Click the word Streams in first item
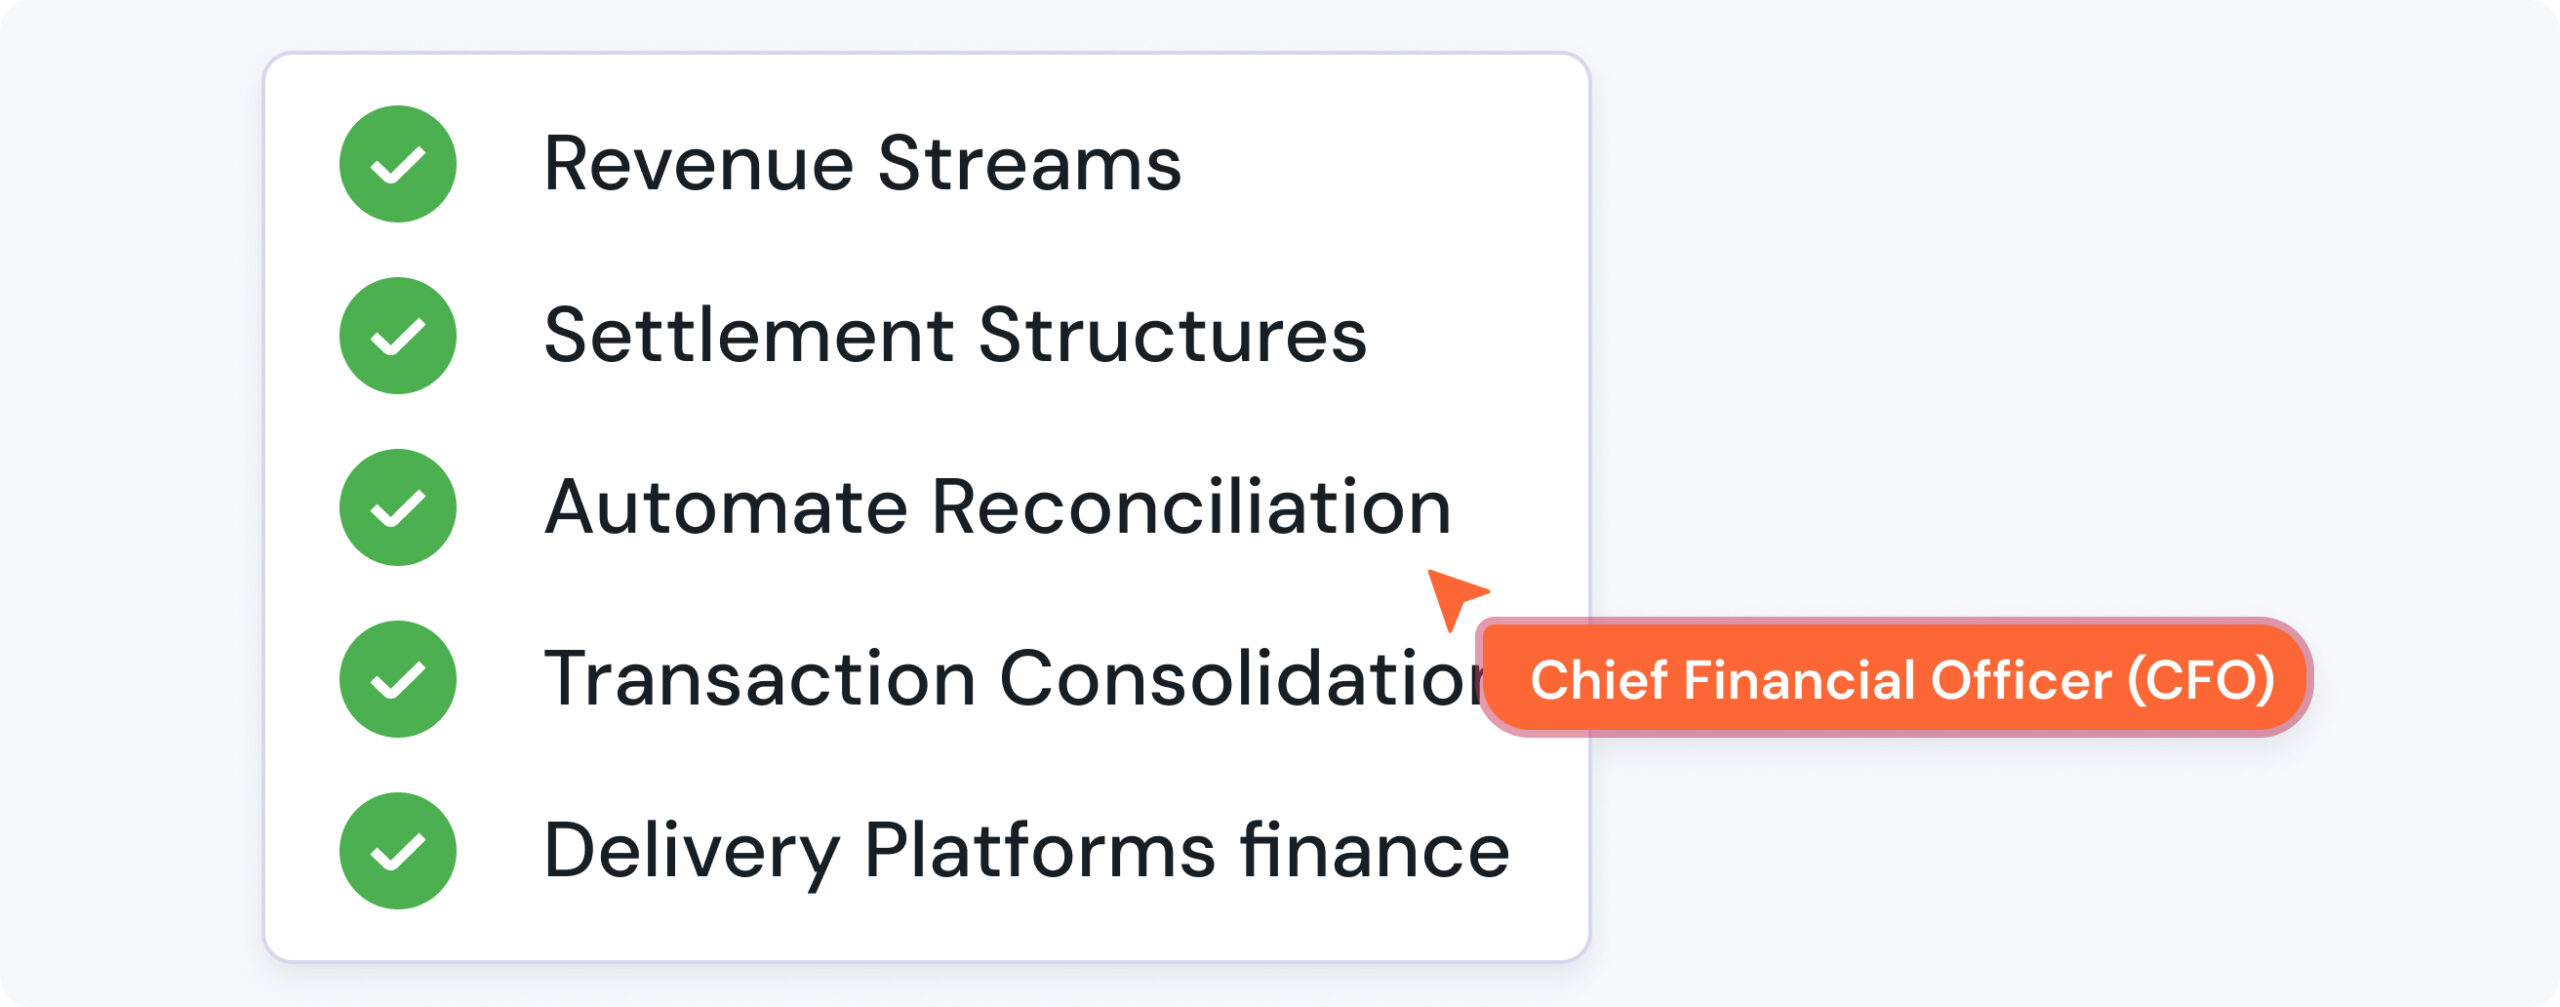 [x=1030, y=164]
